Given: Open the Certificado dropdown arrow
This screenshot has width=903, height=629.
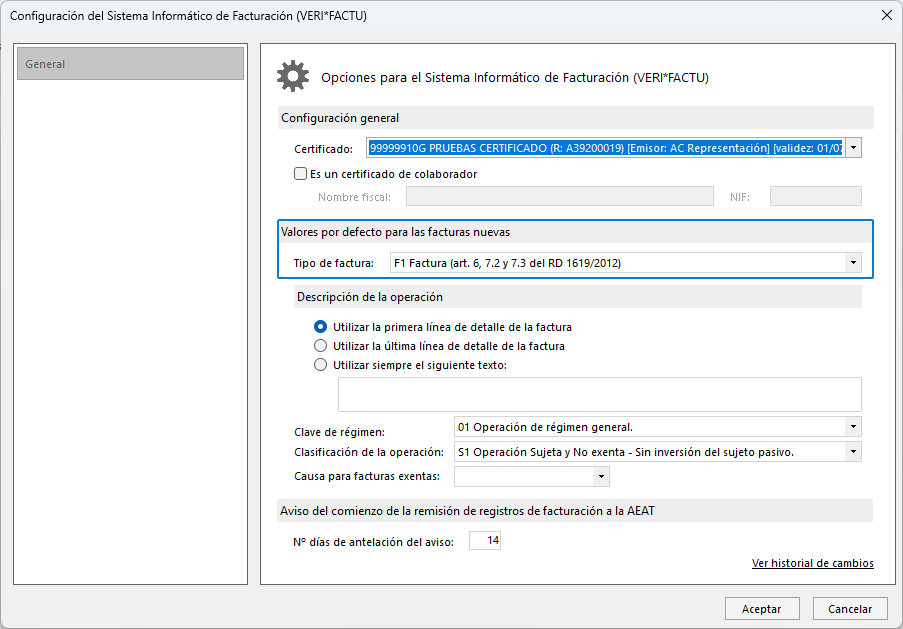Looking at the screenshot, I should [853, 148].
